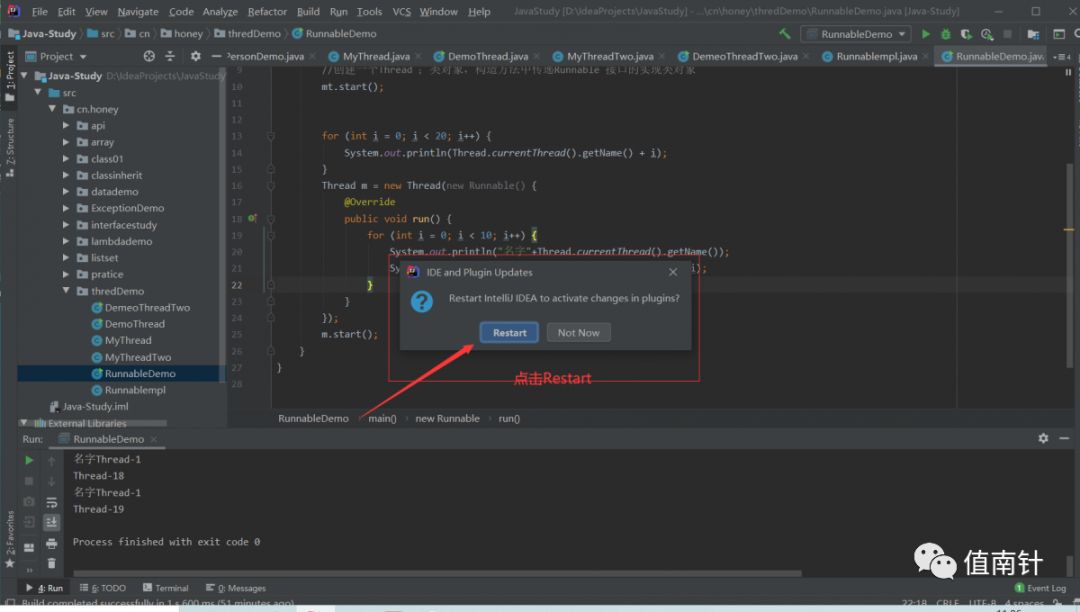Restore layout in the Run panel

click(x=29, y=547)
